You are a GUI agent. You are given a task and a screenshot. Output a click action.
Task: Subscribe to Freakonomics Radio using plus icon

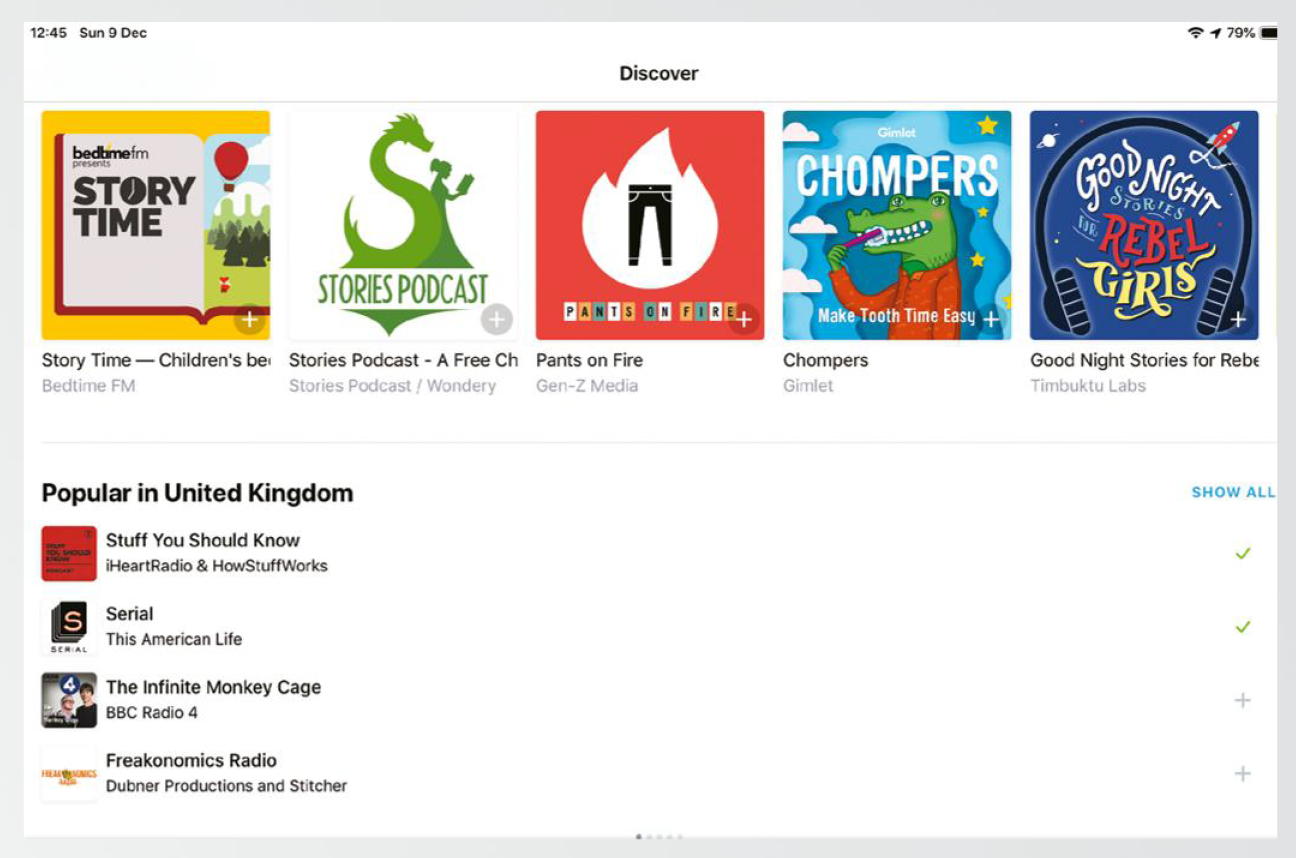(x=1242, y=773)
